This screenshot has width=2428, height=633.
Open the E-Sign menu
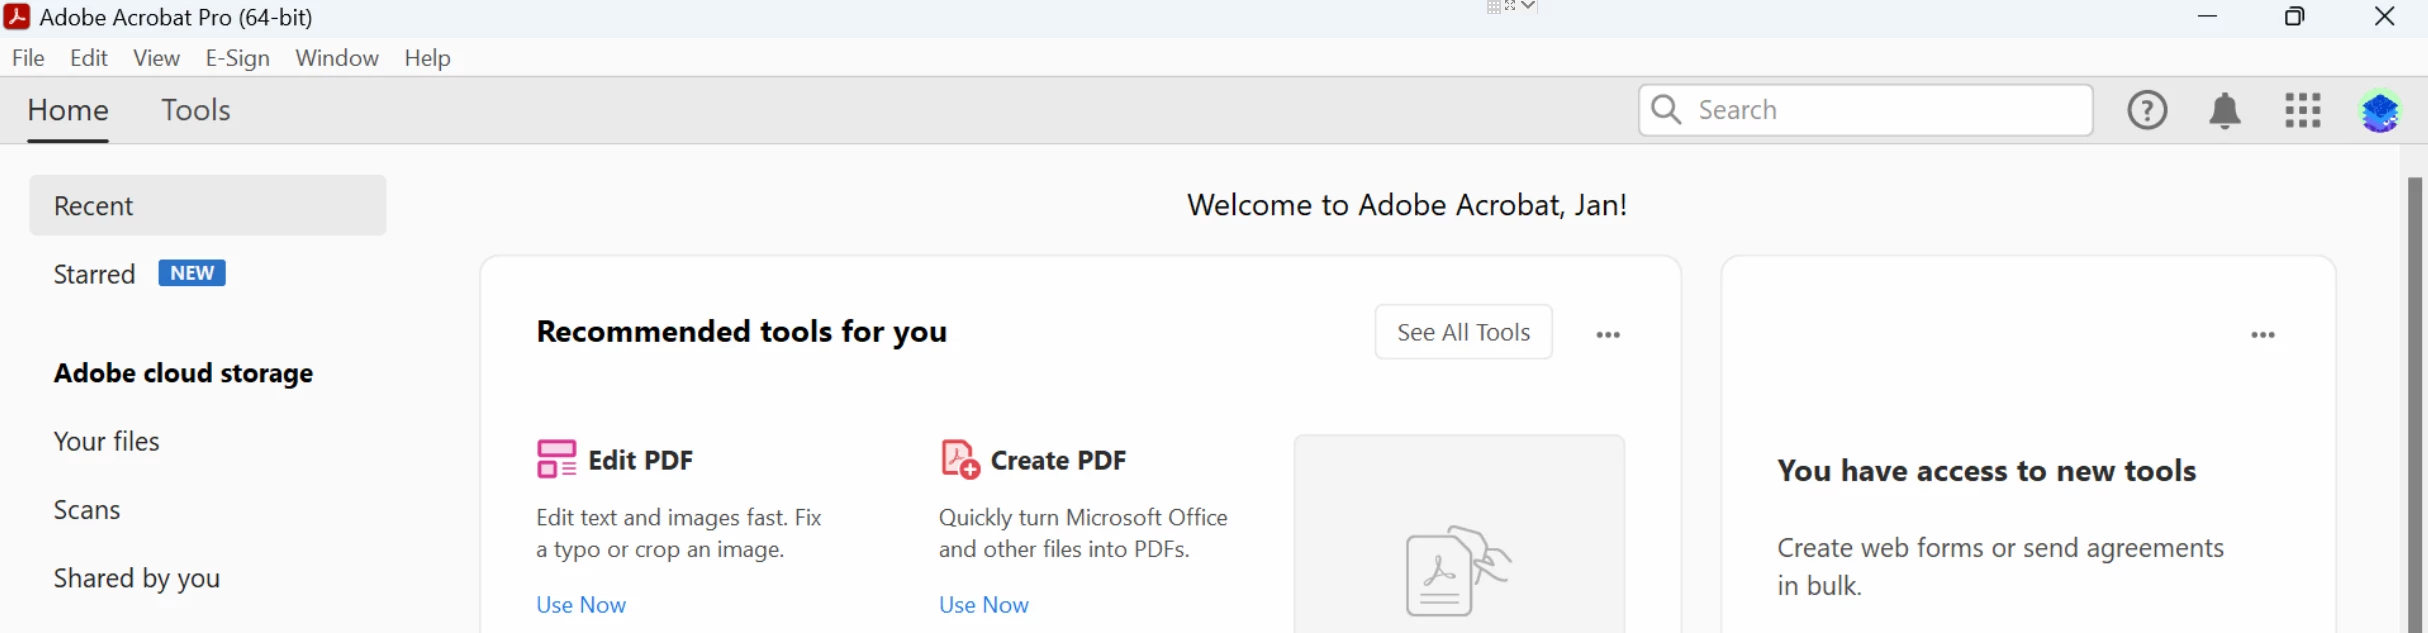pyautogui.click(x=237, y=58)
